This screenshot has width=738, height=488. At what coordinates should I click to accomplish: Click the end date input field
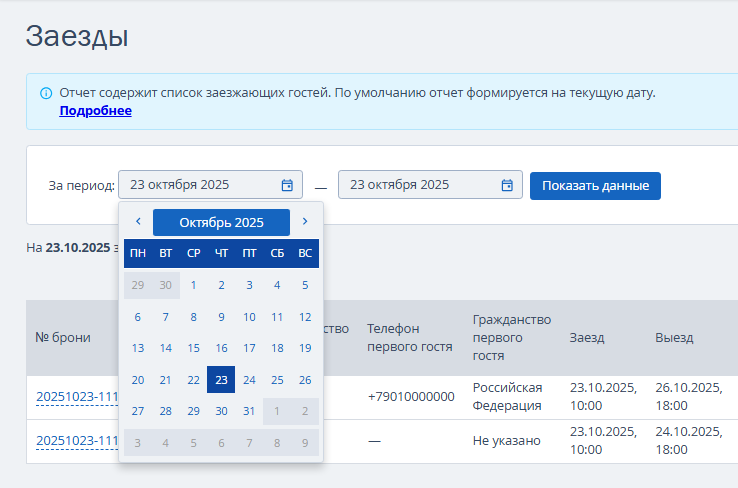420,185
